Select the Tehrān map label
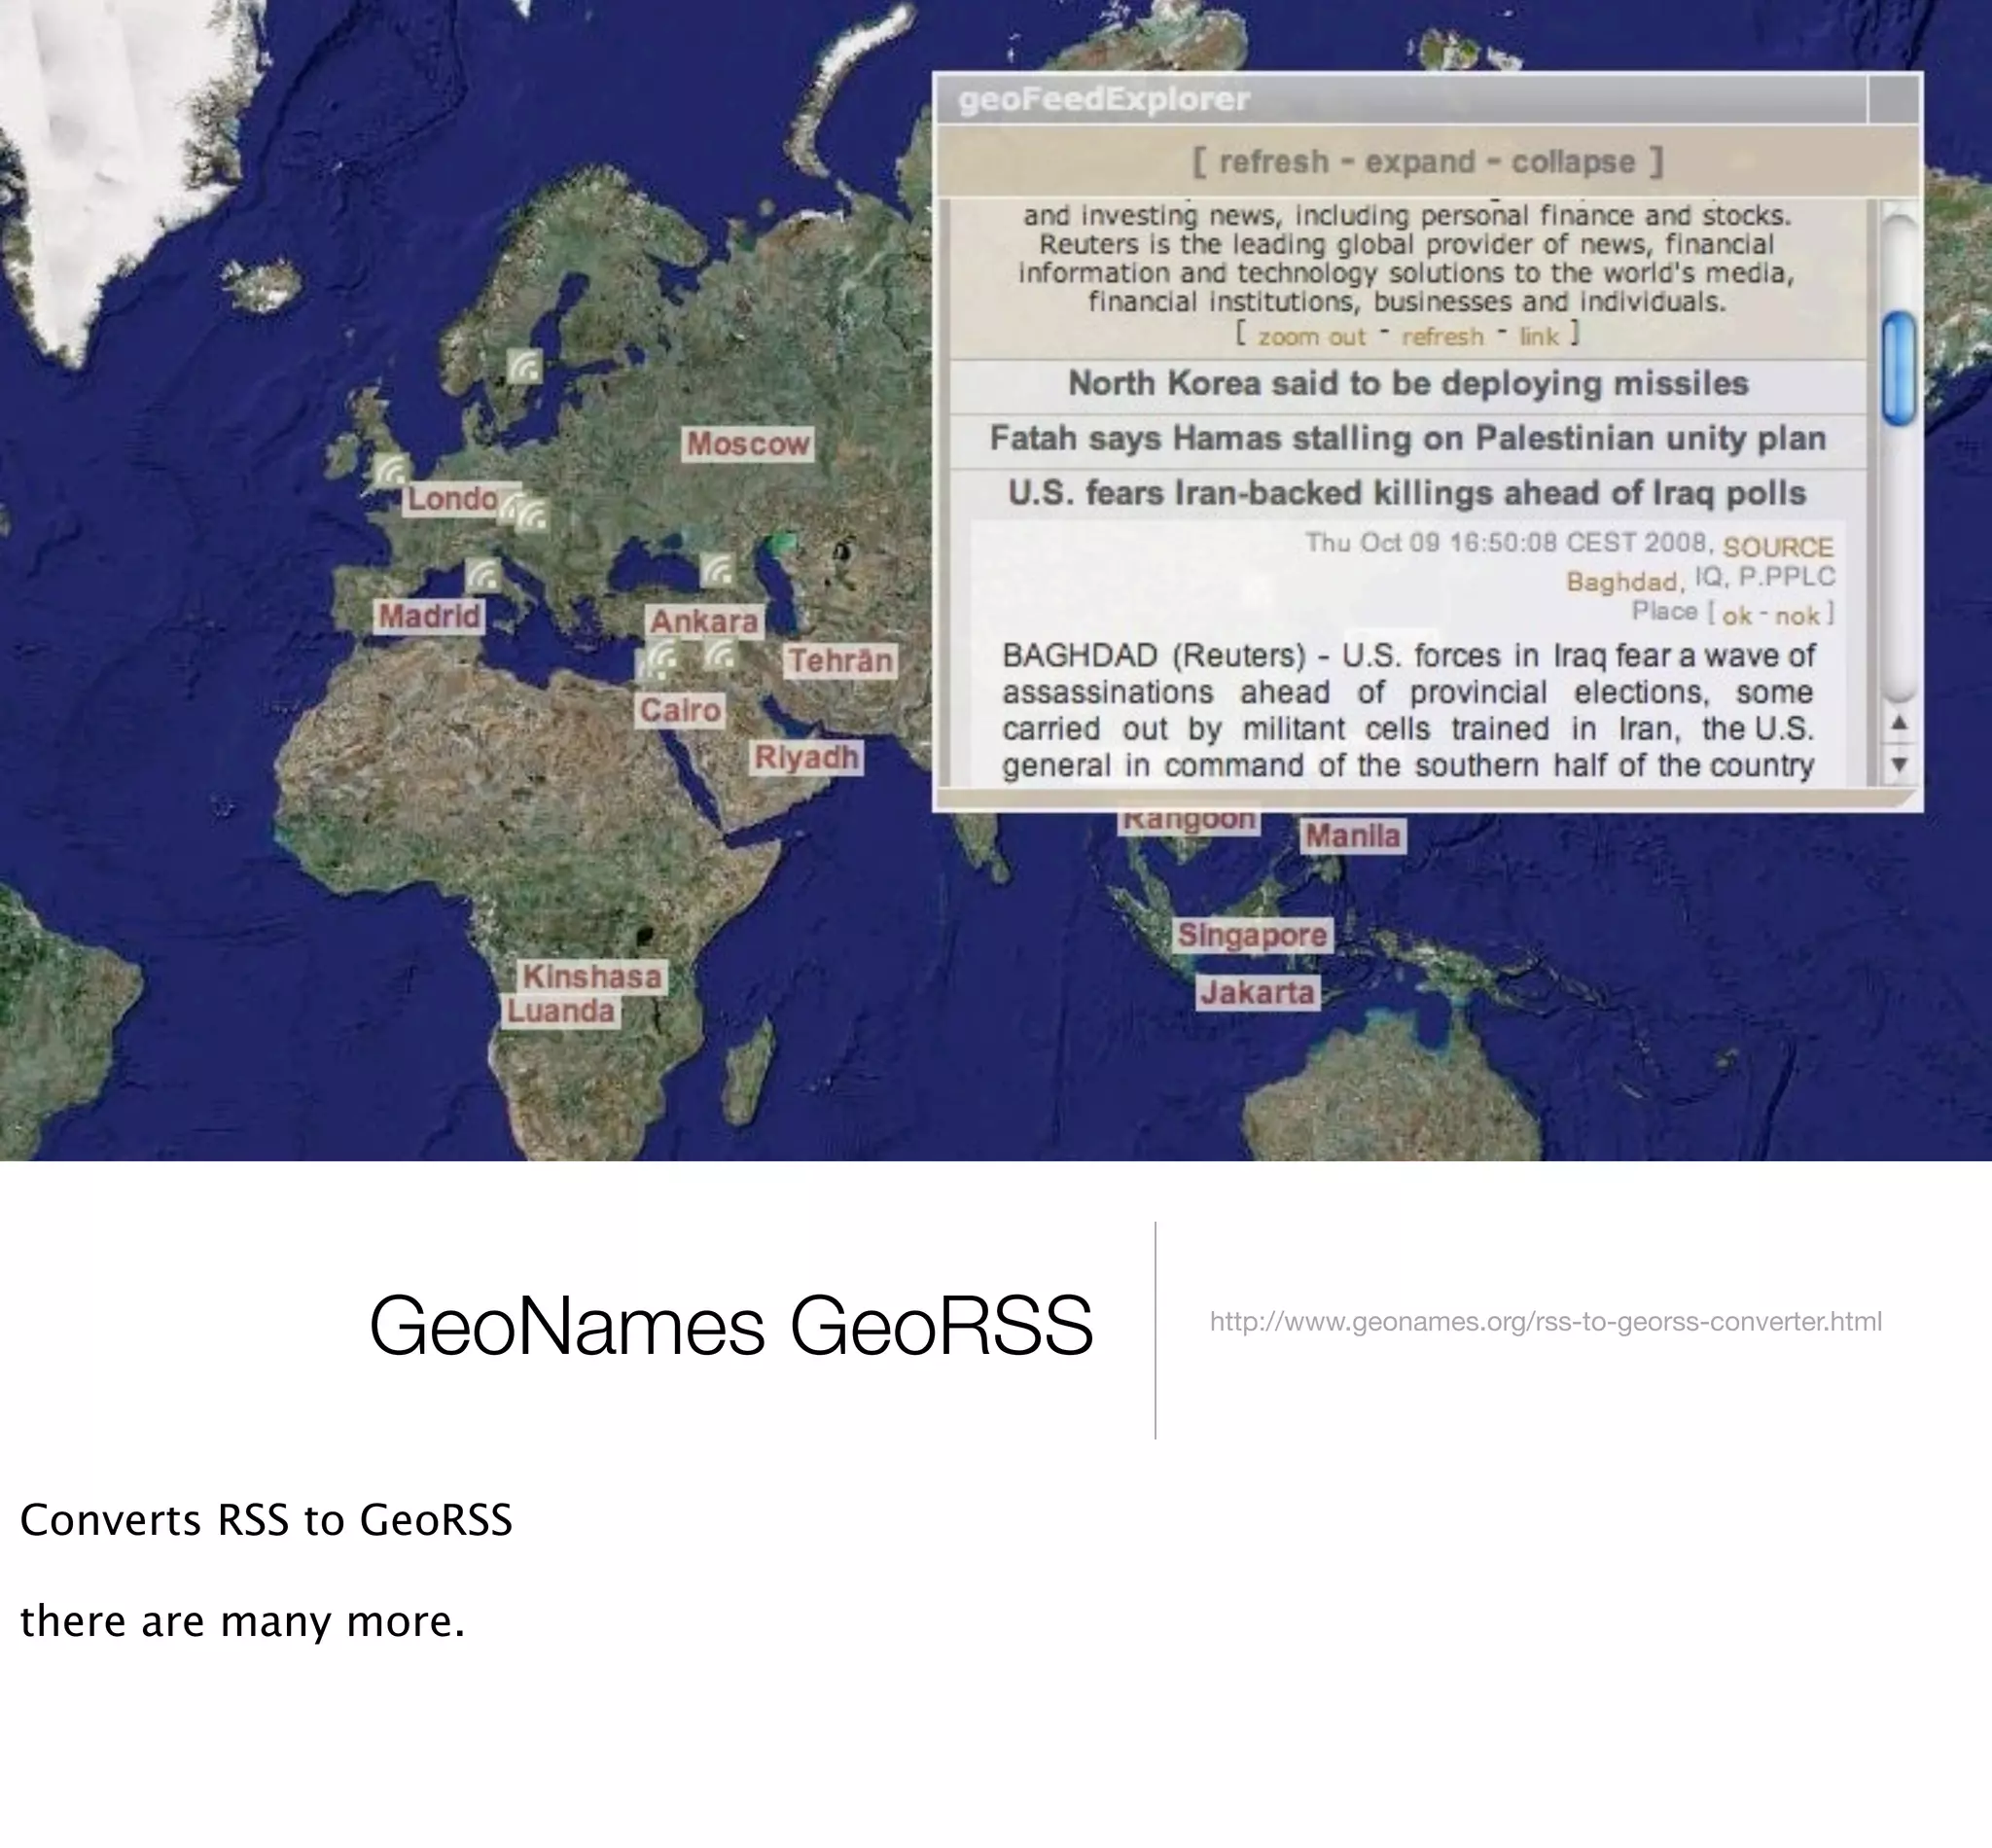 click(840, 661)
